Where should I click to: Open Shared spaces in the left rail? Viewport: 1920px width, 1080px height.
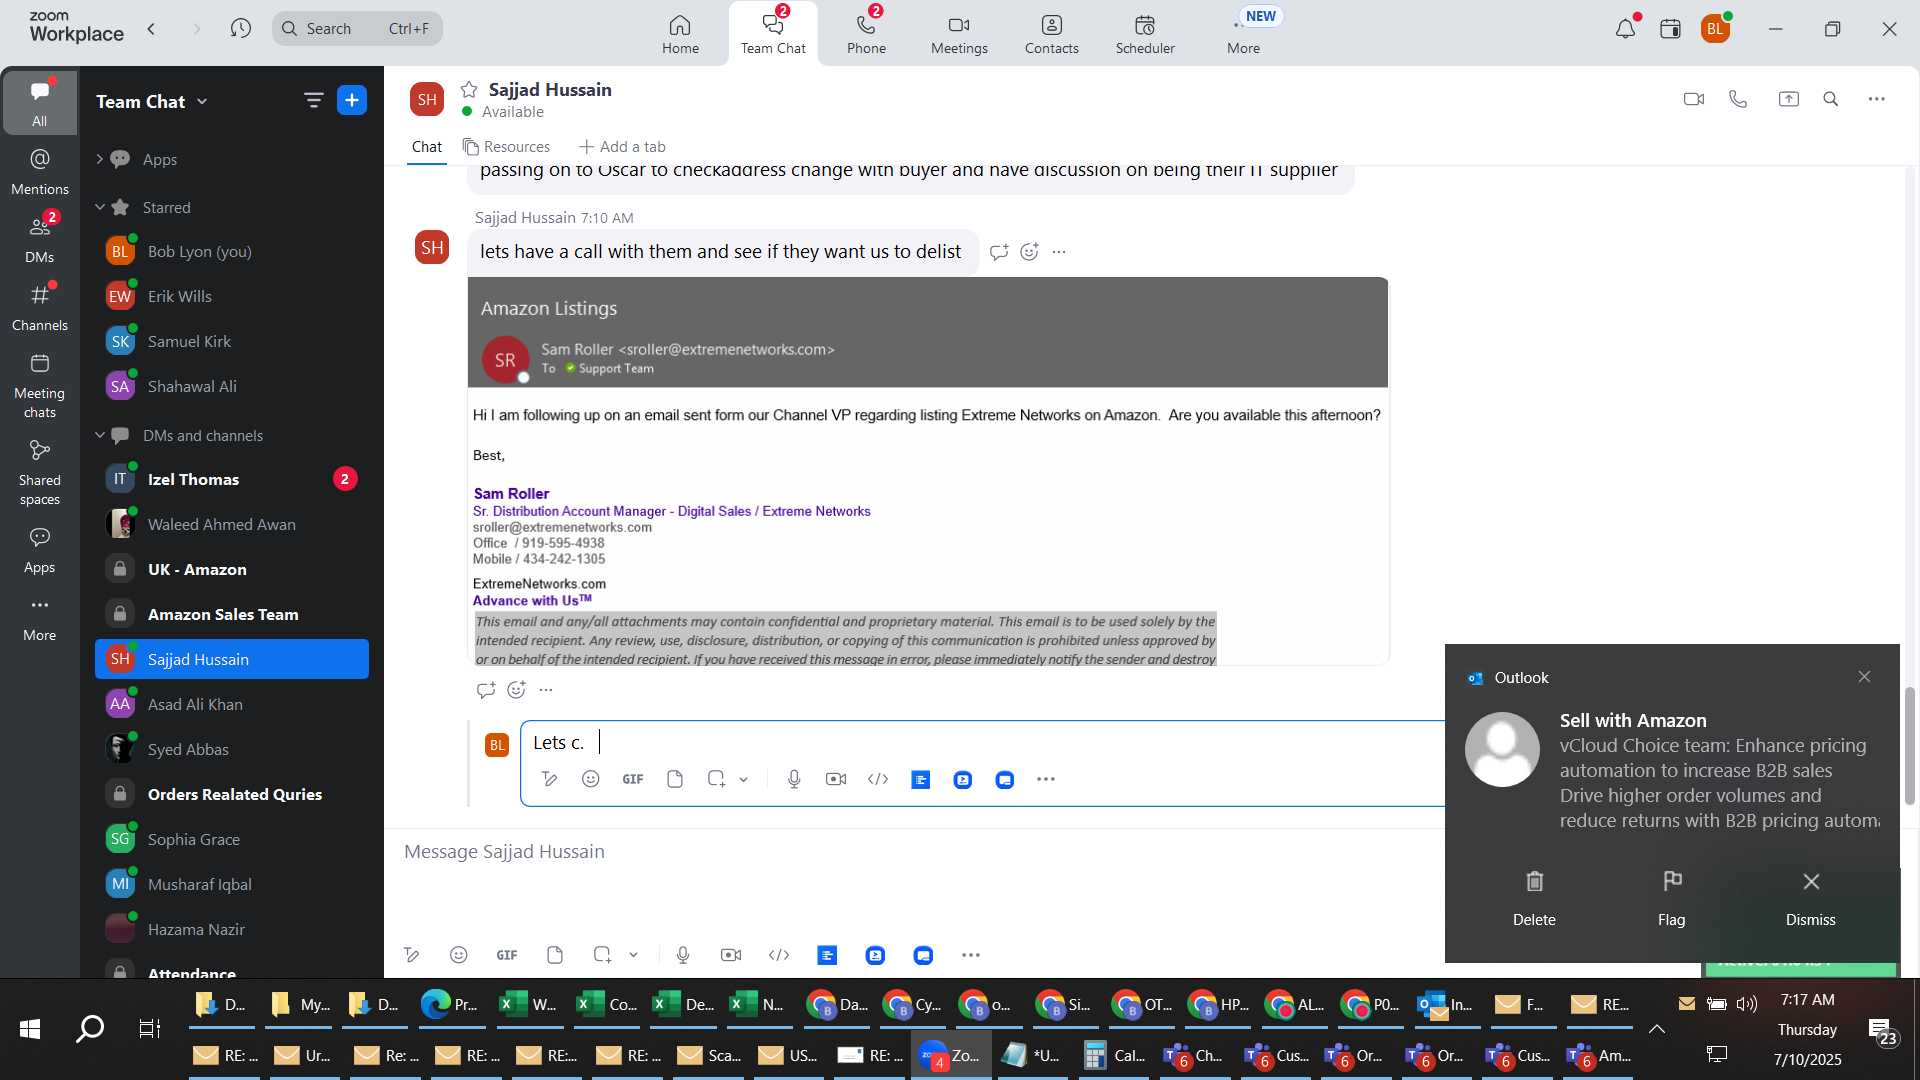40,473
